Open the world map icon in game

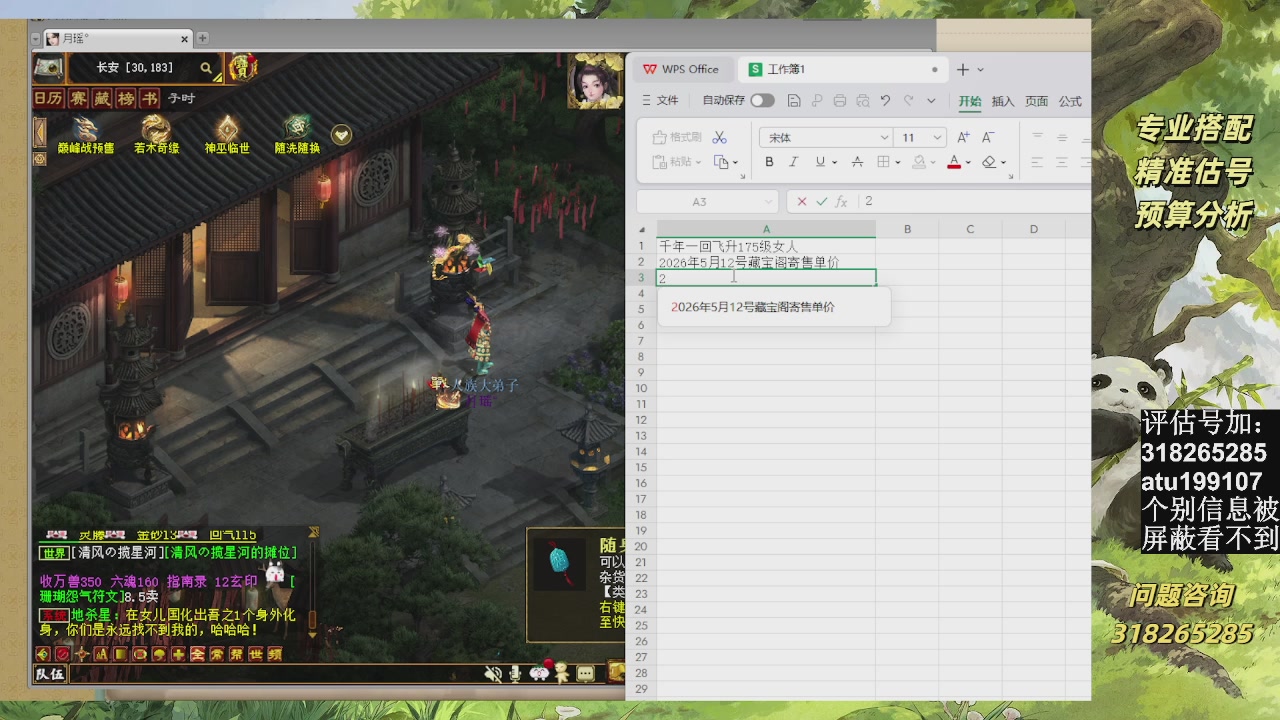tap(48, 68)
